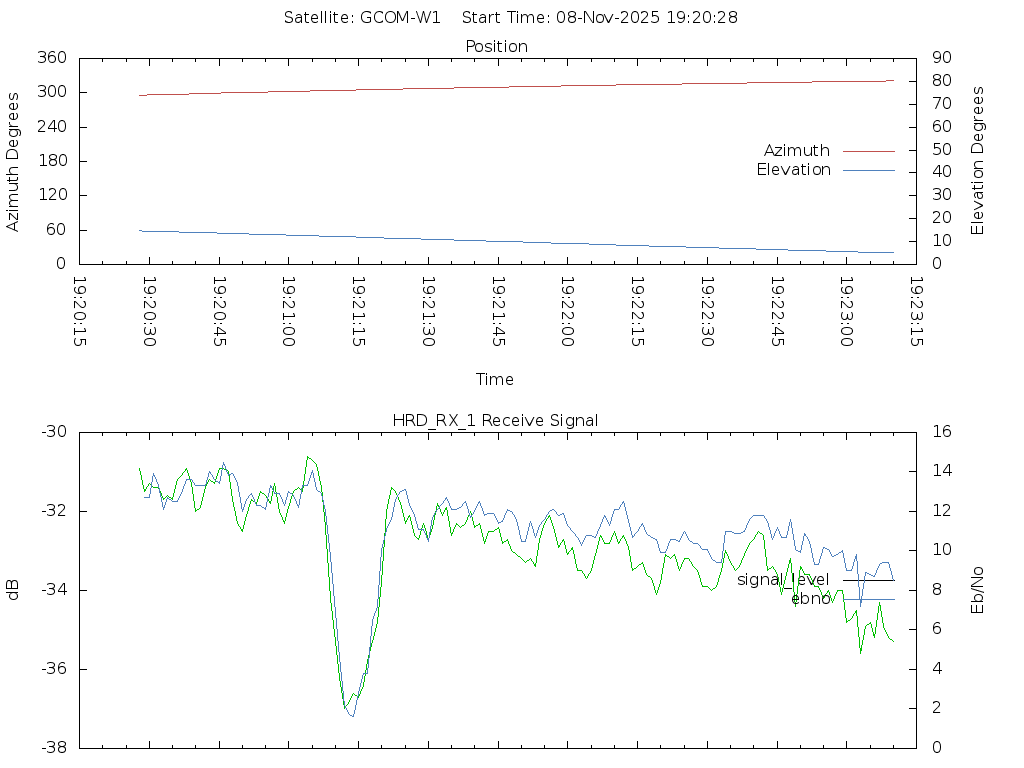Select the 19:22:00 time tick label

tap(567, 312)
